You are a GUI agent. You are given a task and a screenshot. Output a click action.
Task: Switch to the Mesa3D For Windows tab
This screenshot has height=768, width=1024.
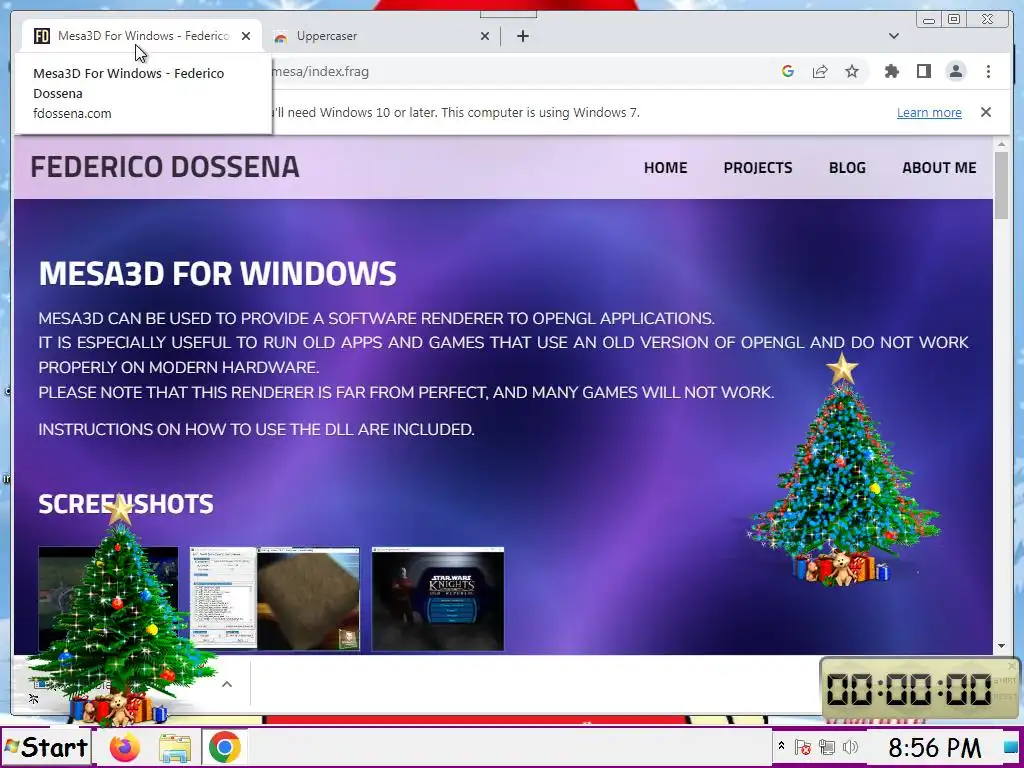(x=142, y=36)
